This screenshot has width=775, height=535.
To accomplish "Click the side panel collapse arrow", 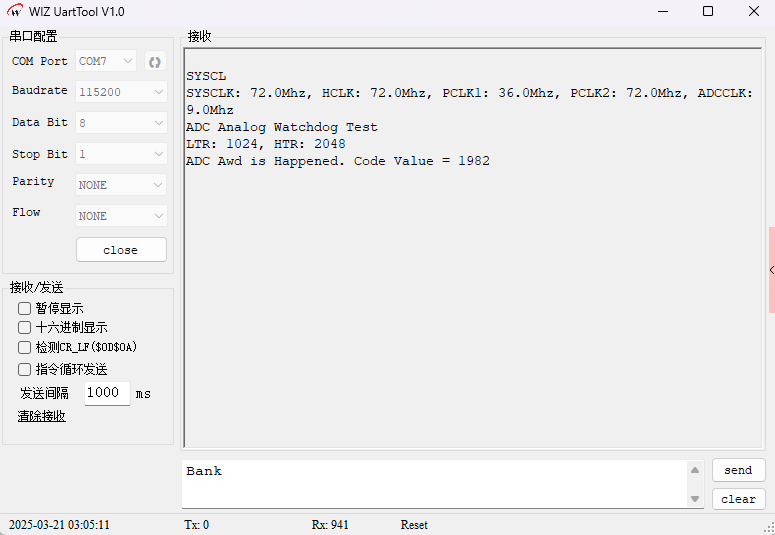I will click(x=771, y=270).
